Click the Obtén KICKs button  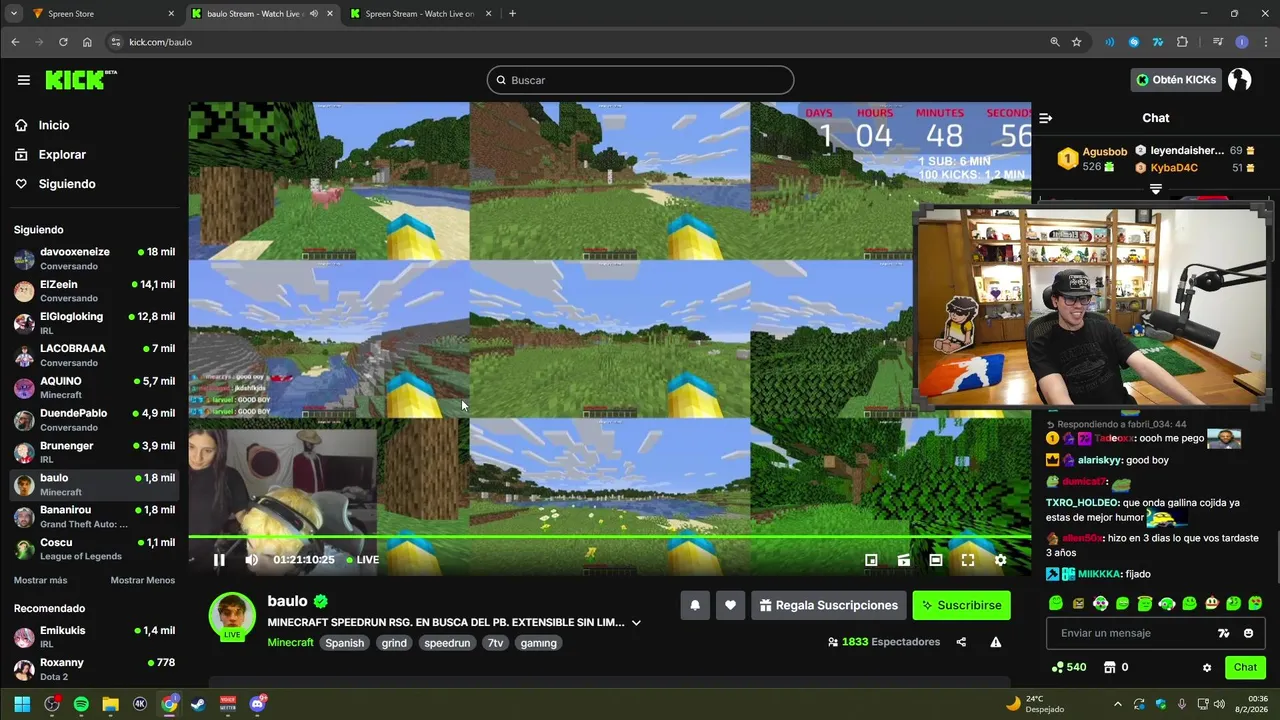pyautogui.click(x=1176, y=80)
